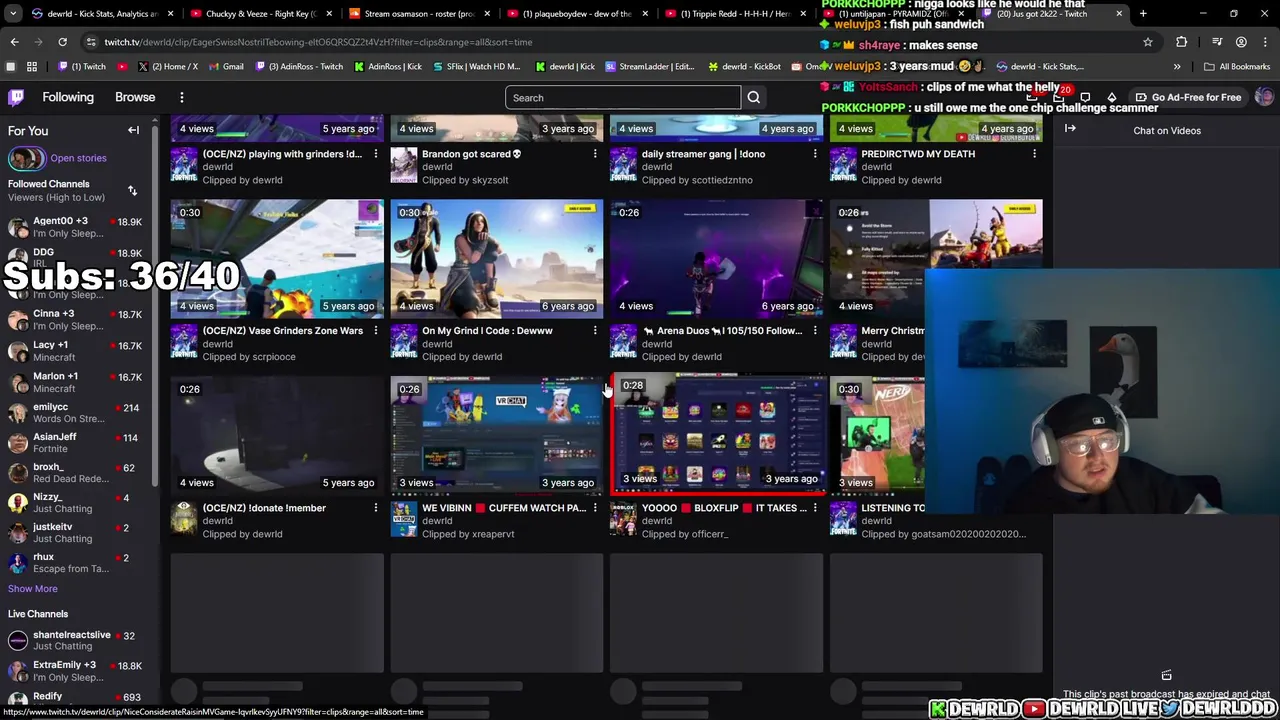This screenshot has height=720, width=1280.
Task: Click the 'Open stories' link
Action: pyautogui.click(x=78, y=158)
